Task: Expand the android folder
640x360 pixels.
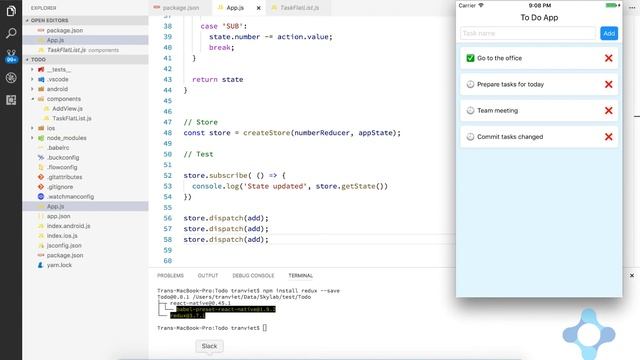Action: coord(32,89)
